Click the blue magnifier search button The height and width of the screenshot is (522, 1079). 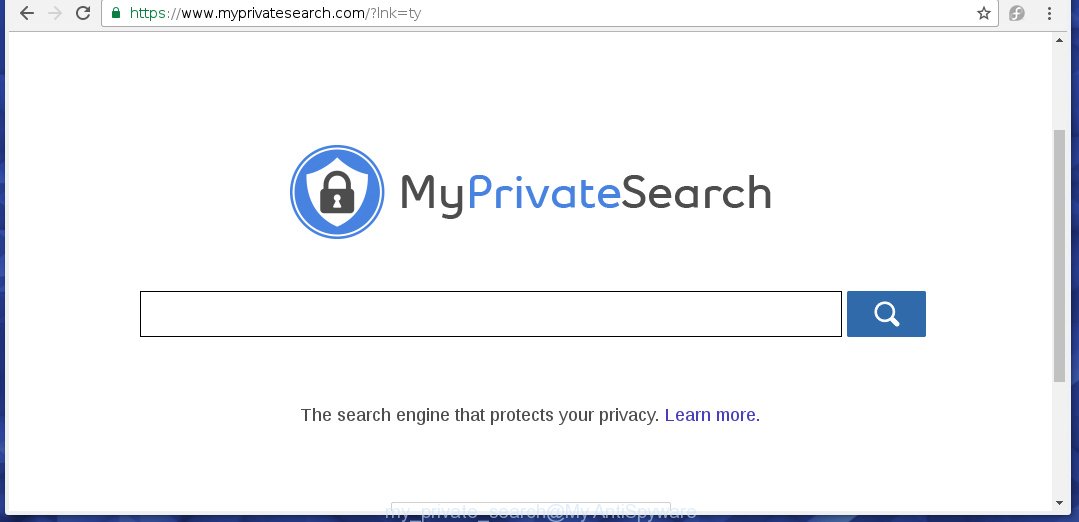pos(886,314)
